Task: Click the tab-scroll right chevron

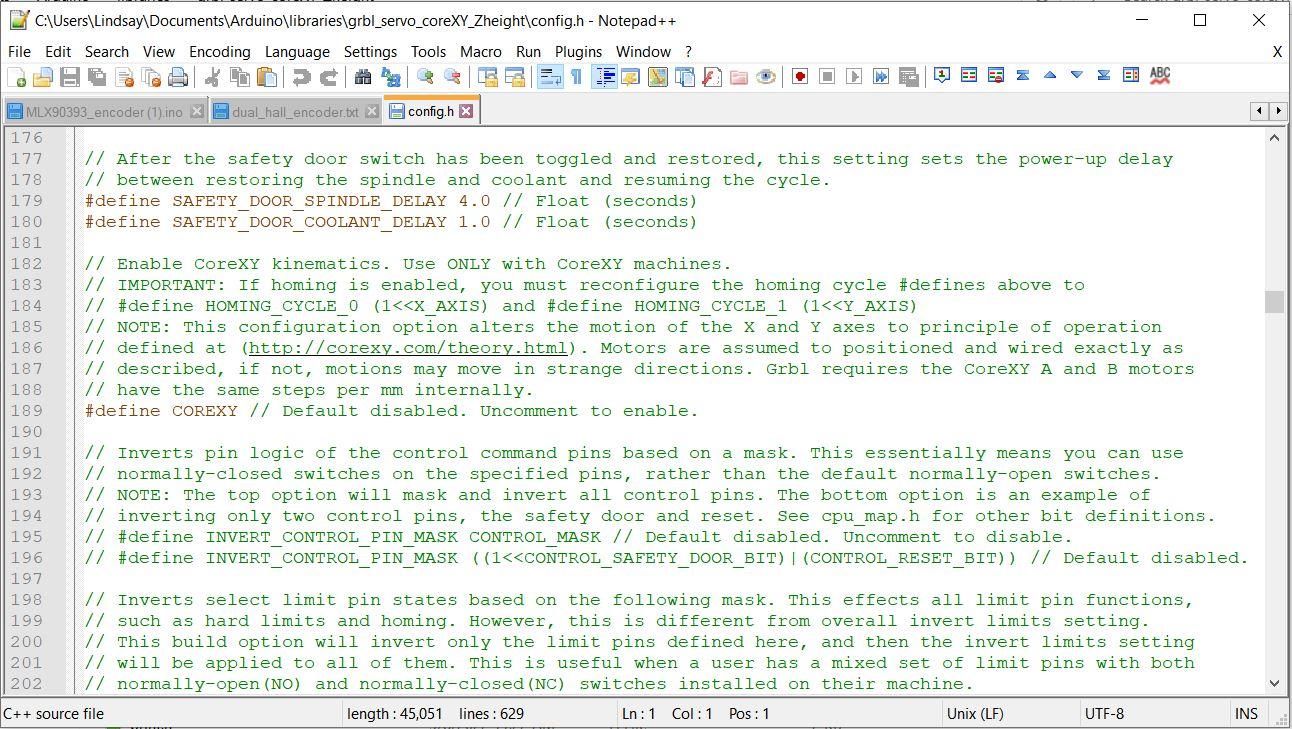Action: (1281, 112)
